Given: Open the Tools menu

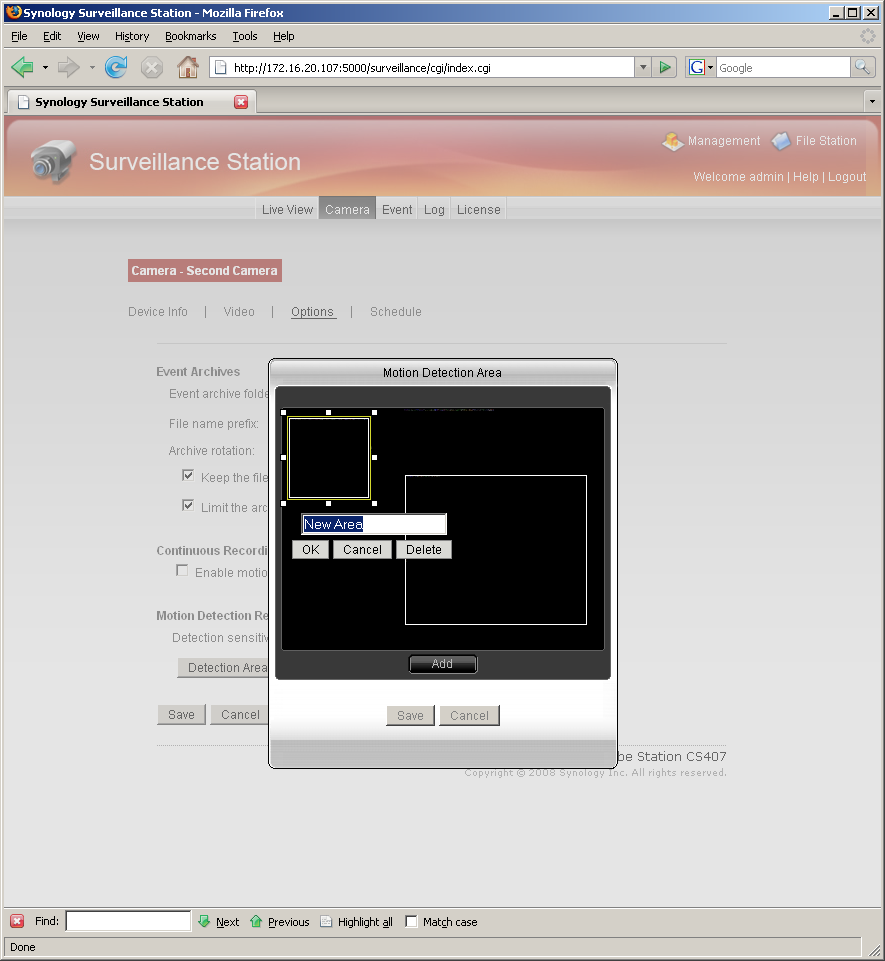Looking at the screenshot, I should pyautogui.click(x=245, y=36).
